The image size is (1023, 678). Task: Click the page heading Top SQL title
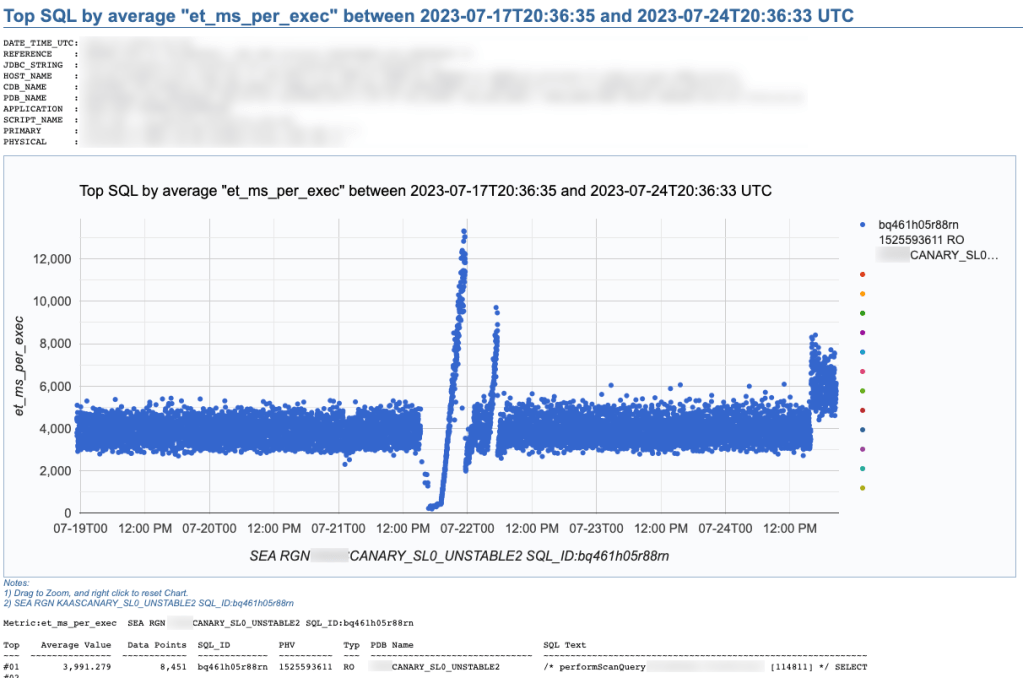[x=429, y=16]
